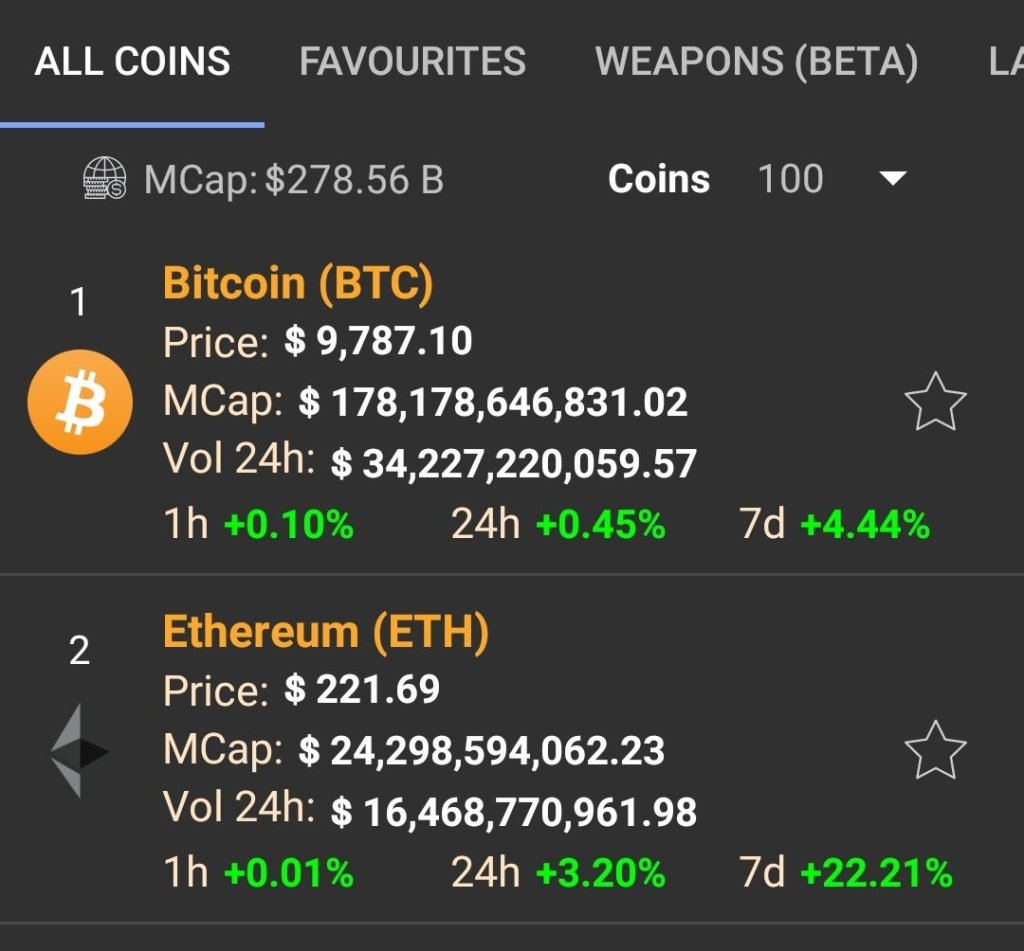Click Ethereum's 7d +22.21% change
The image size is (1024, 951).
point(876,873)
